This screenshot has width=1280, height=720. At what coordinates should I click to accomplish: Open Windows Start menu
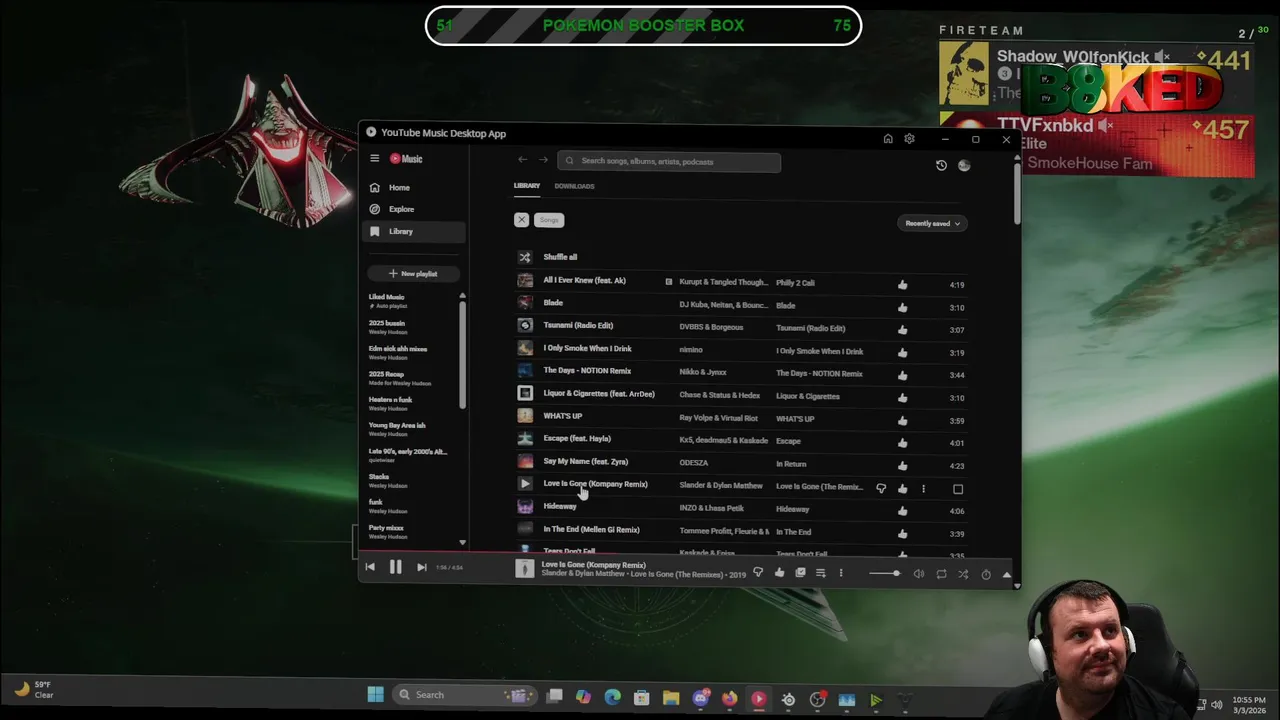[375, 695]
